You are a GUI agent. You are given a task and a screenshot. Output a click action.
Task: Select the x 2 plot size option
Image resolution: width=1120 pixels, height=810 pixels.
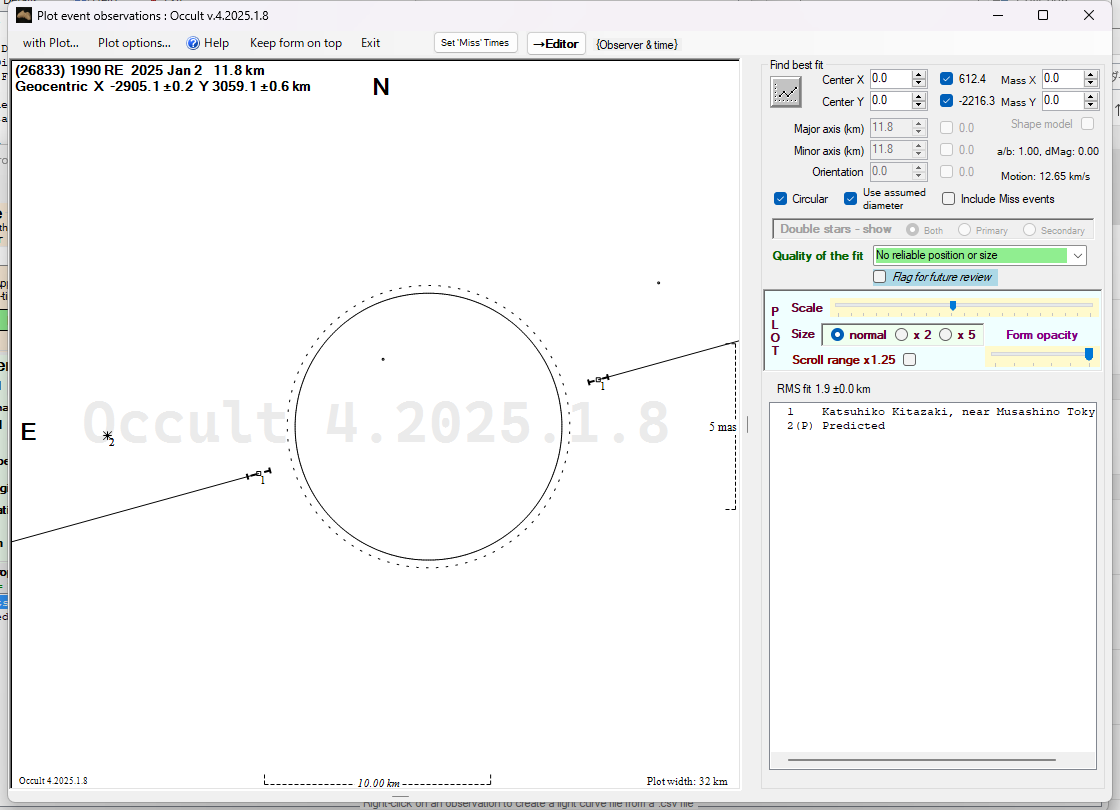click(902, 335)
